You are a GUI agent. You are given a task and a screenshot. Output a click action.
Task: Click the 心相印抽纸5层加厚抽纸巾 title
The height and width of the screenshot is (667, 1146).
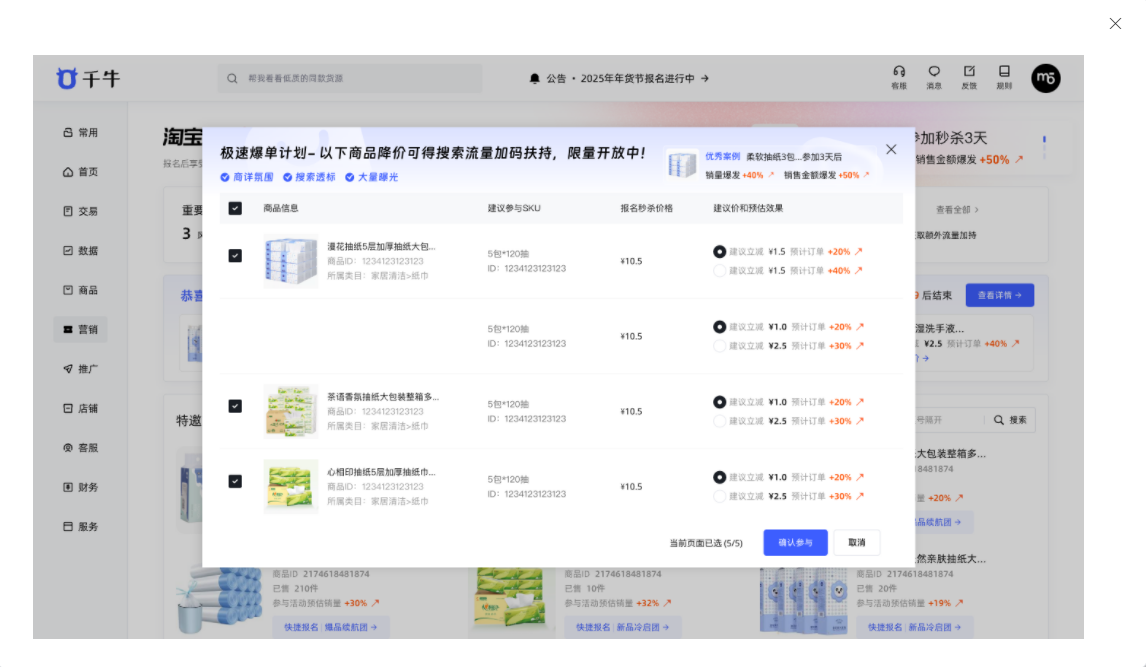[x=381, y=473]
